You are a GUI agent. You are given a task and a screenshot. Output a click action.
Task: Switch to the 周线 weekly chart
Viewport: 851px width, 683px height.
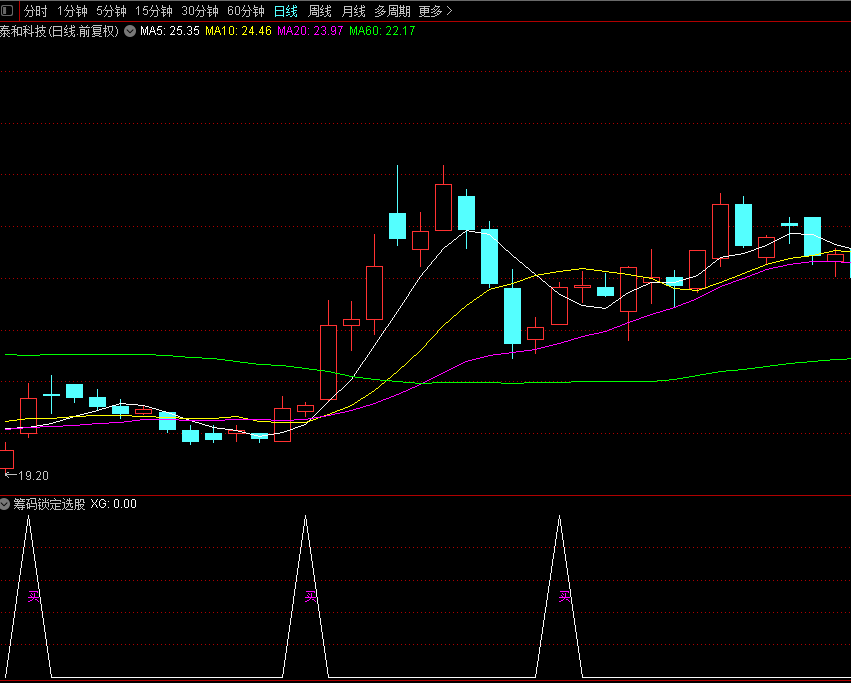coord(320,11)
